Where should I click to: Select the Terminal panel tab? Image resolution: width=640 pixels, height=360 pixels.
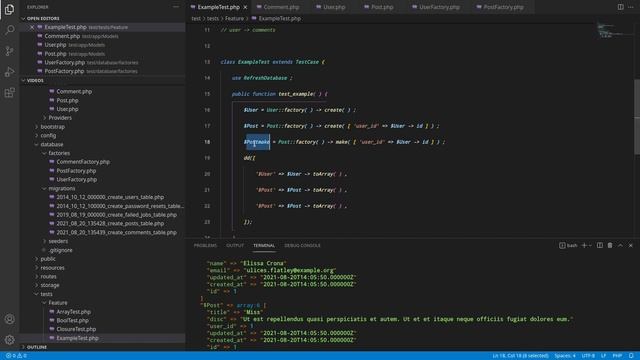coord(264,245)
